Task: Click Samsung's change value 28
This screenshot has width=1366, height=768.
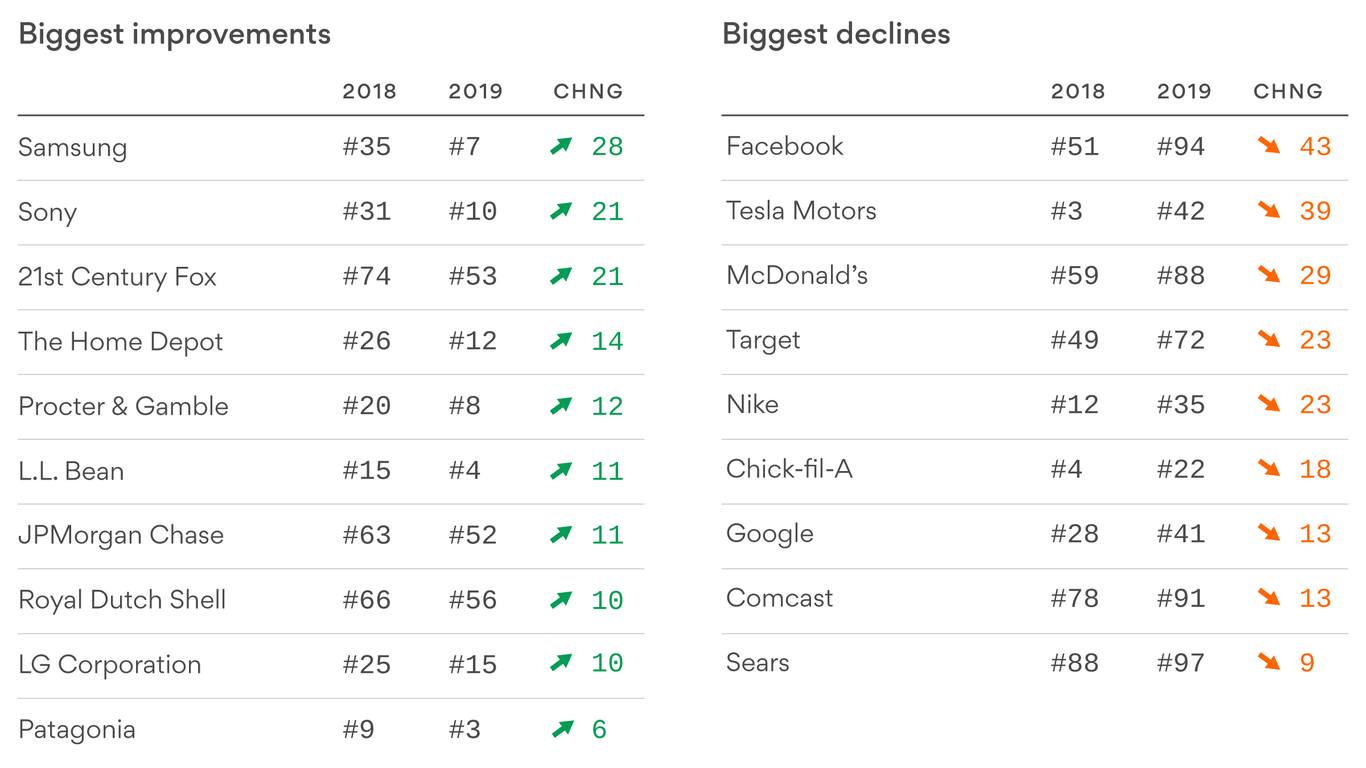Action: click(607, 147)
